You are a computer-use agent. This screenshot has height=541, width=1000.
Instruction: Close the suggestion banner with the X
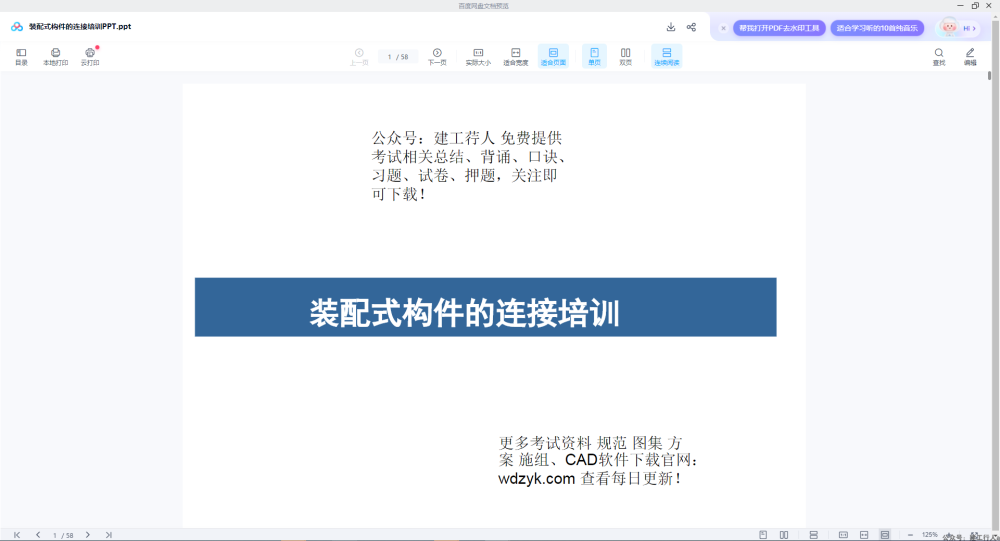723,28
